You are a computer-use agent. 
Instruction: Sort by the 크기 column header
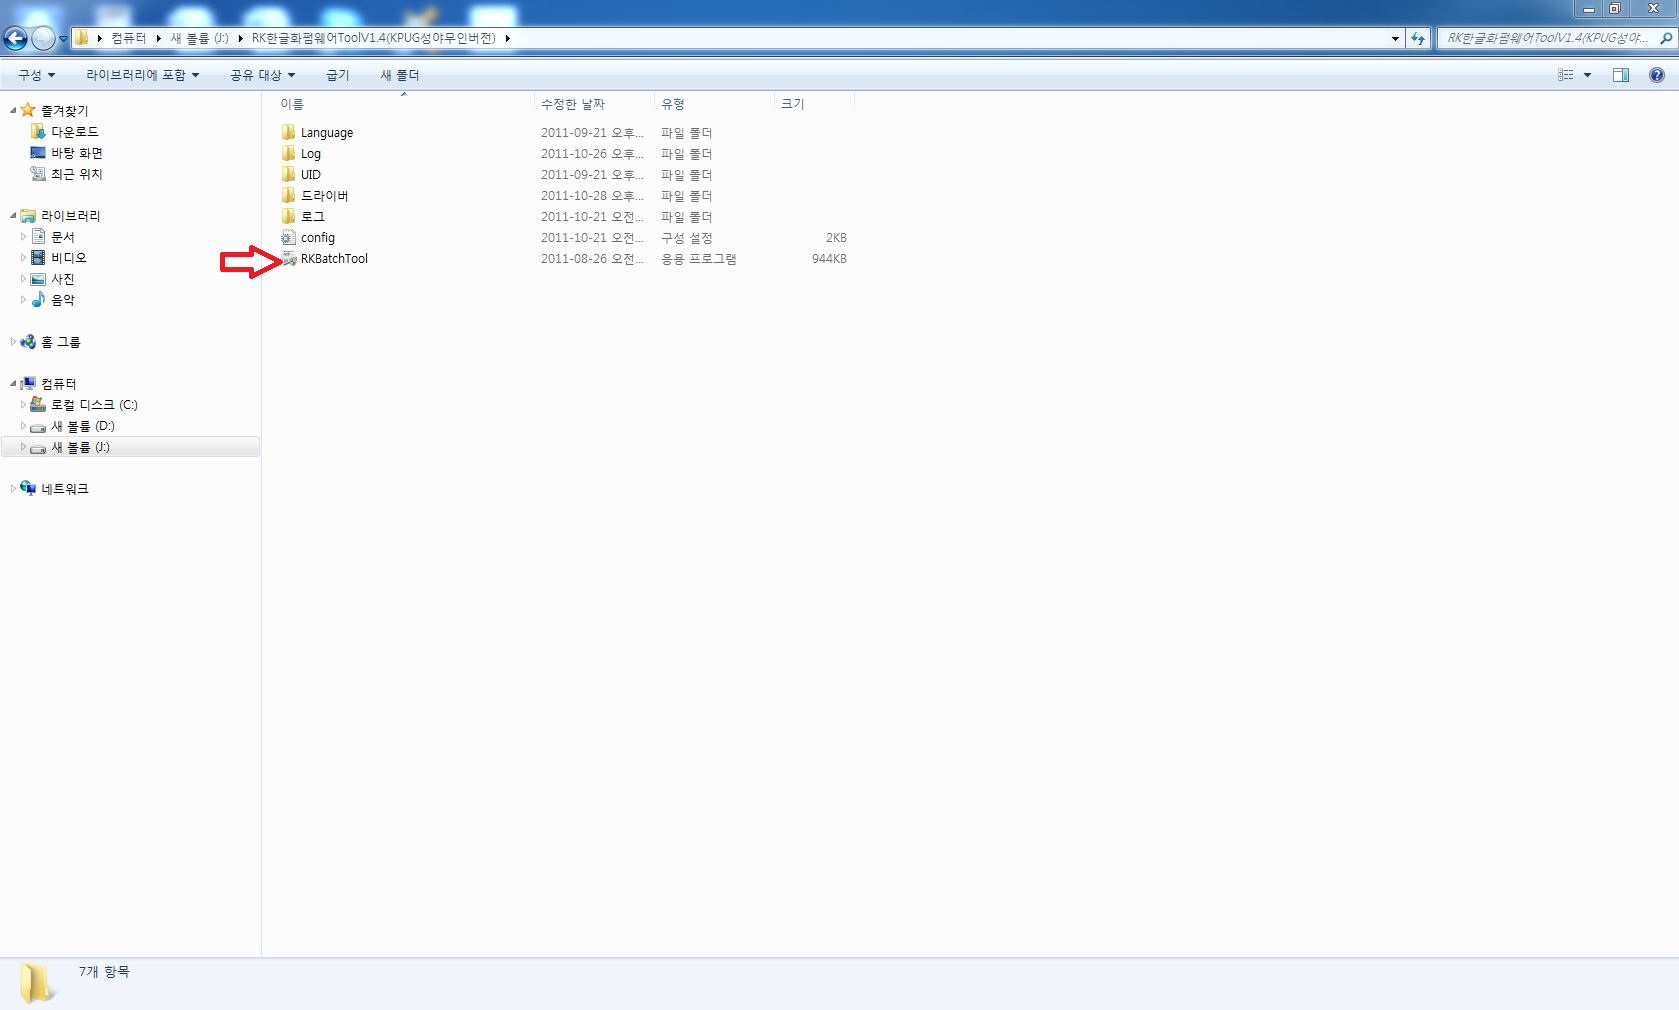[792, 104]
